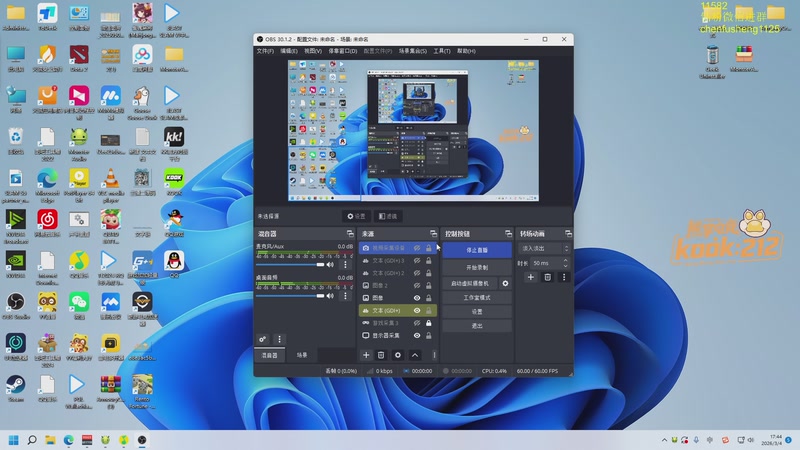Open the 工具(T) menu
Image resolution: width=800 pixels, height=450 pixels.
(442, 51)
